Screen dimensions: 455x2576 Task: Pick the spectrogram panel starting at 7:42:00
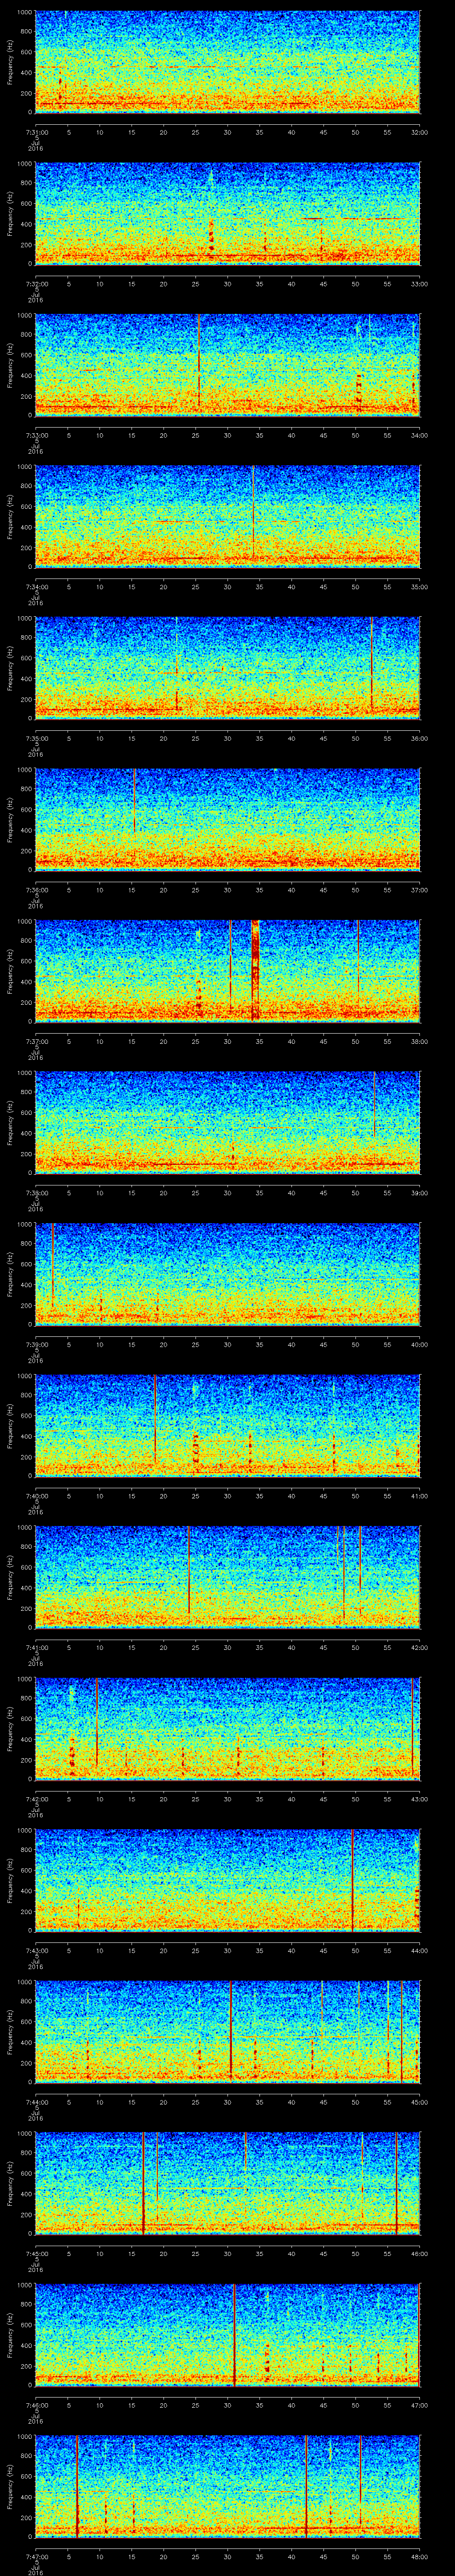(228, 1728)
